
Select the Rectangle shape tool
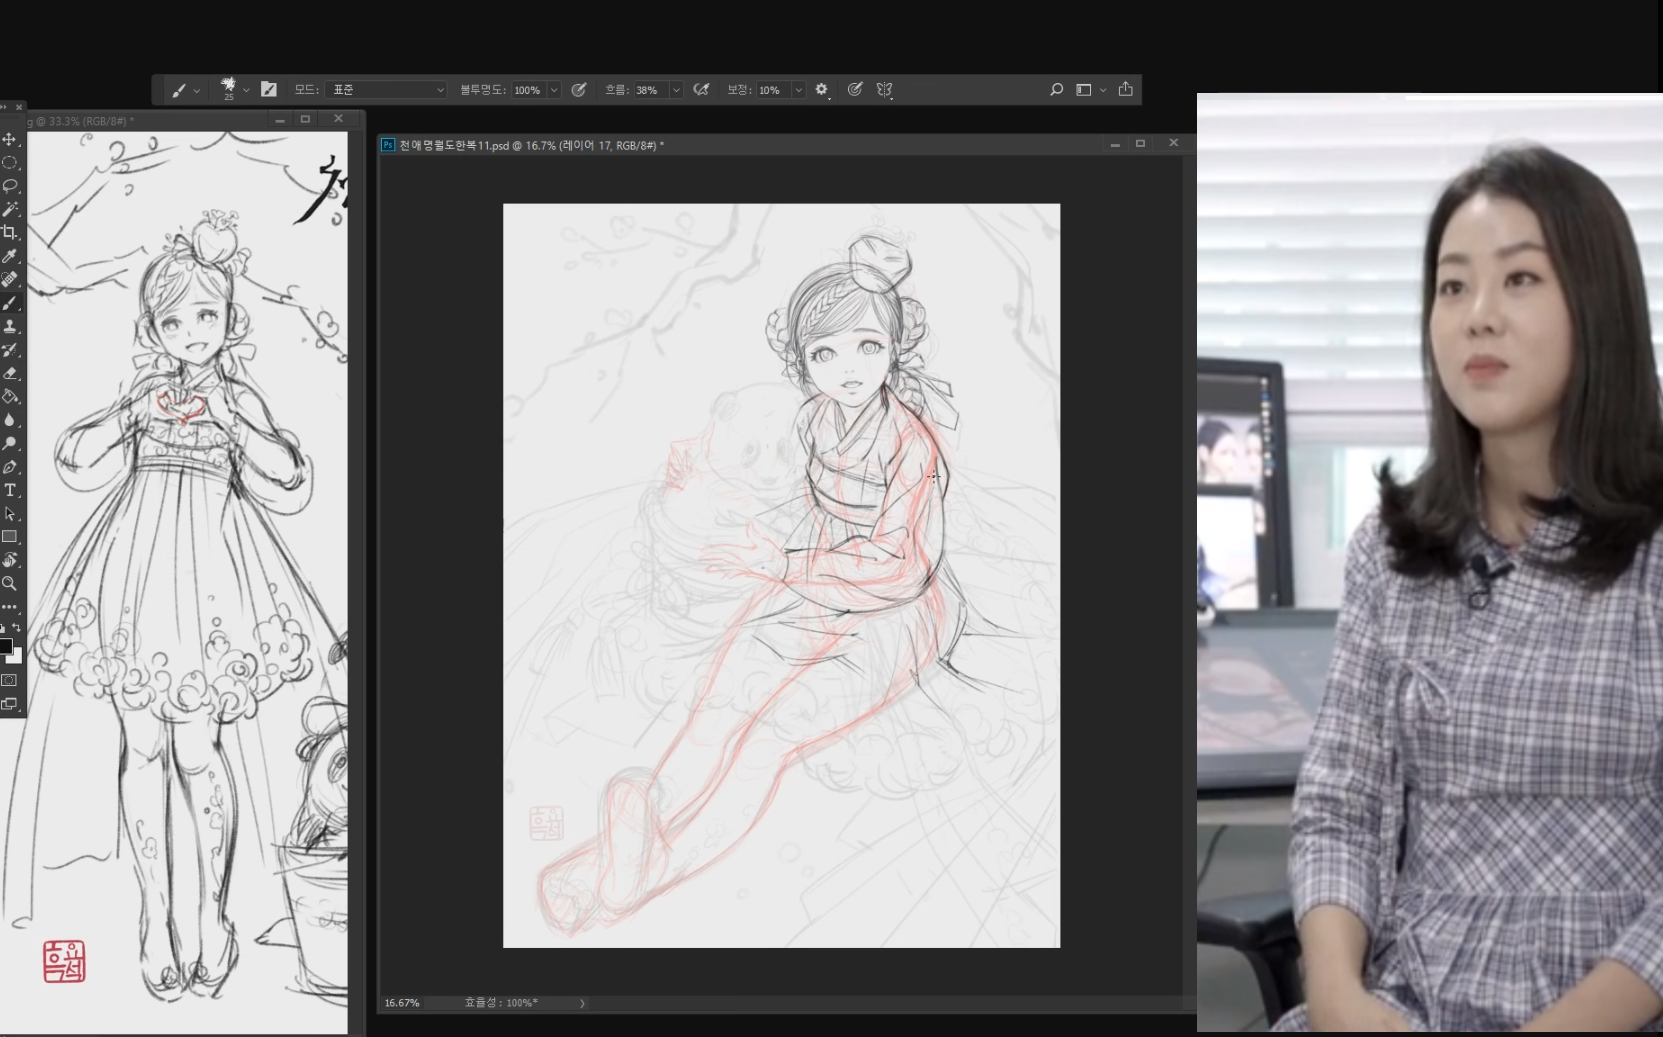pyautogui.click(x=10, y=537)
